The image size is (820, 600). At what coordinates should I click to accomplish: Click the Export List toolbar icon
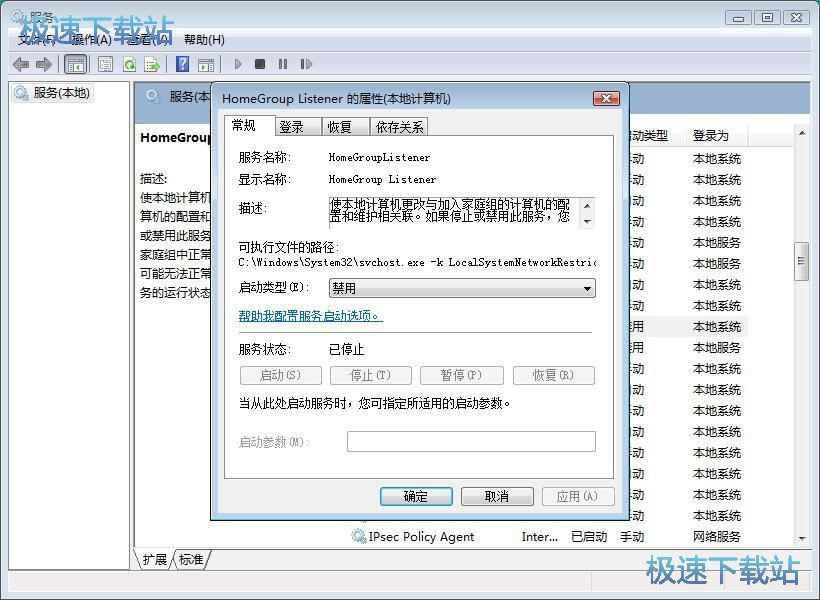pos(152,64)
